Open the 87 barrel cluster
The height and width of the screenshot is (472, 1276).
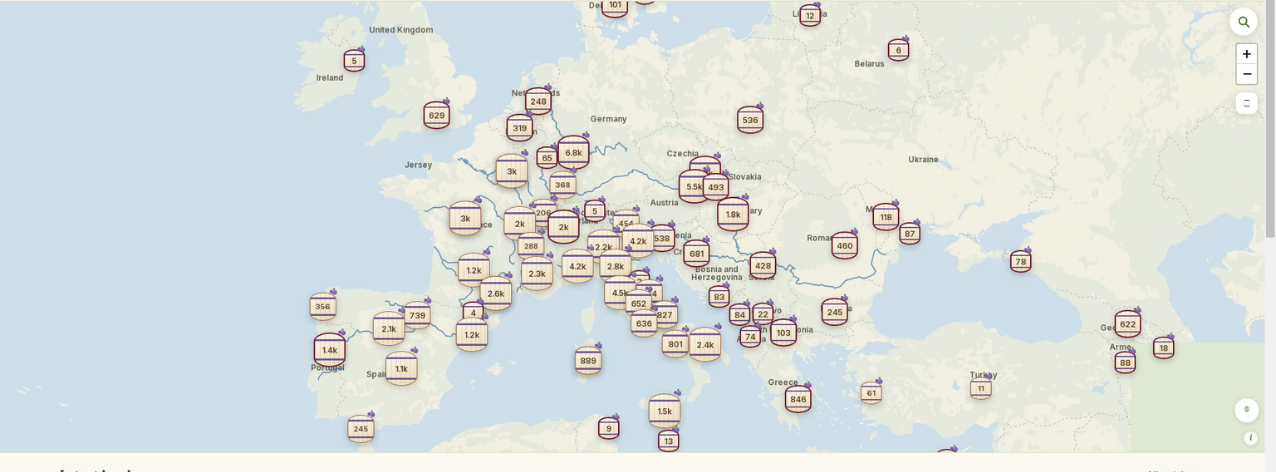click(x=909, y=234)
